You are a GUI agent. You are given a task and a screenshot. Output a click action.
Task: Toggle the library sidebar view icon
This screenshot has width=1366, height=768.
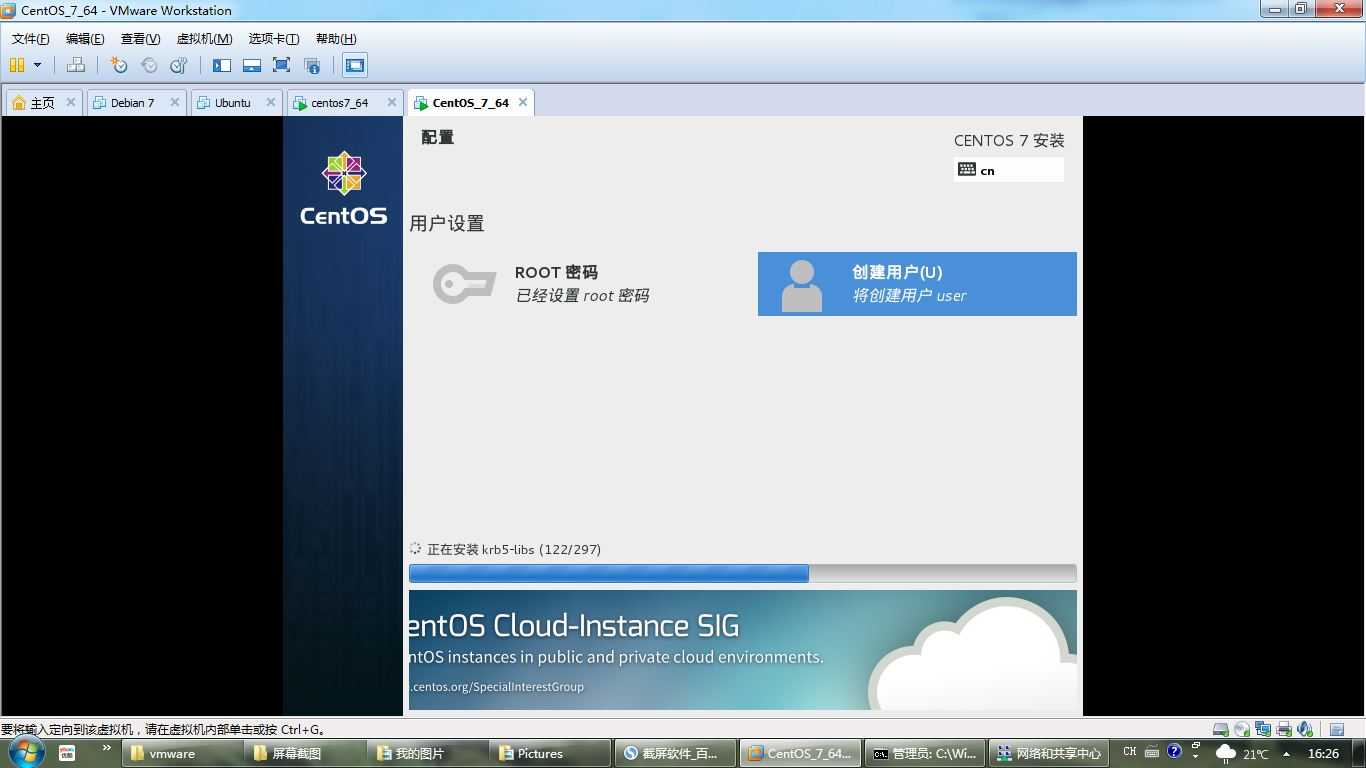coord(222,65)
